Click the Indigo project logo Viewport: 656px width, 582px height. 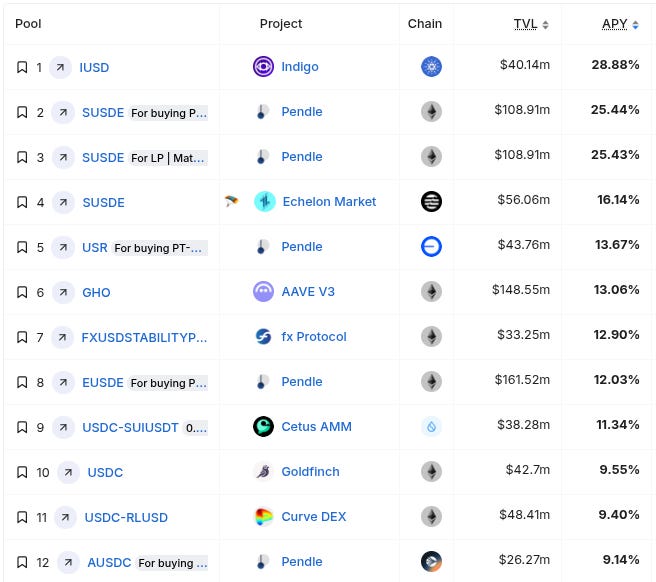tap(264, 67)
